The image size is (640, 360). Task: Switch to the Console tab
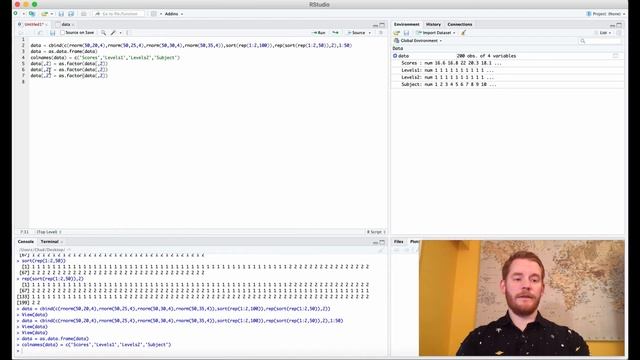click(26, 242)
